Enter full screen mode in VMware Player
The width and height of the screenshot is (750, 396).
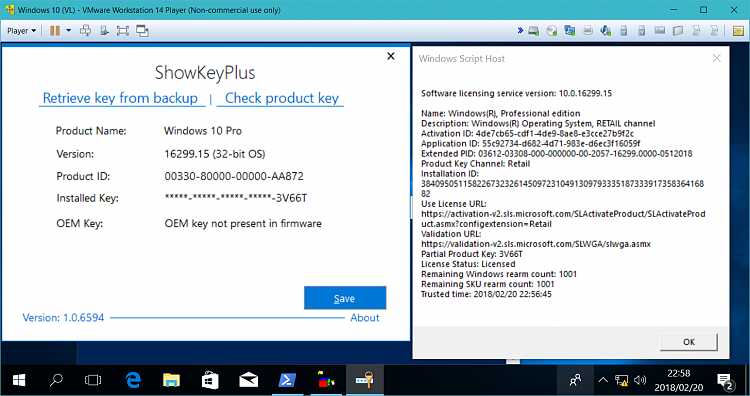tap(123, 31)
